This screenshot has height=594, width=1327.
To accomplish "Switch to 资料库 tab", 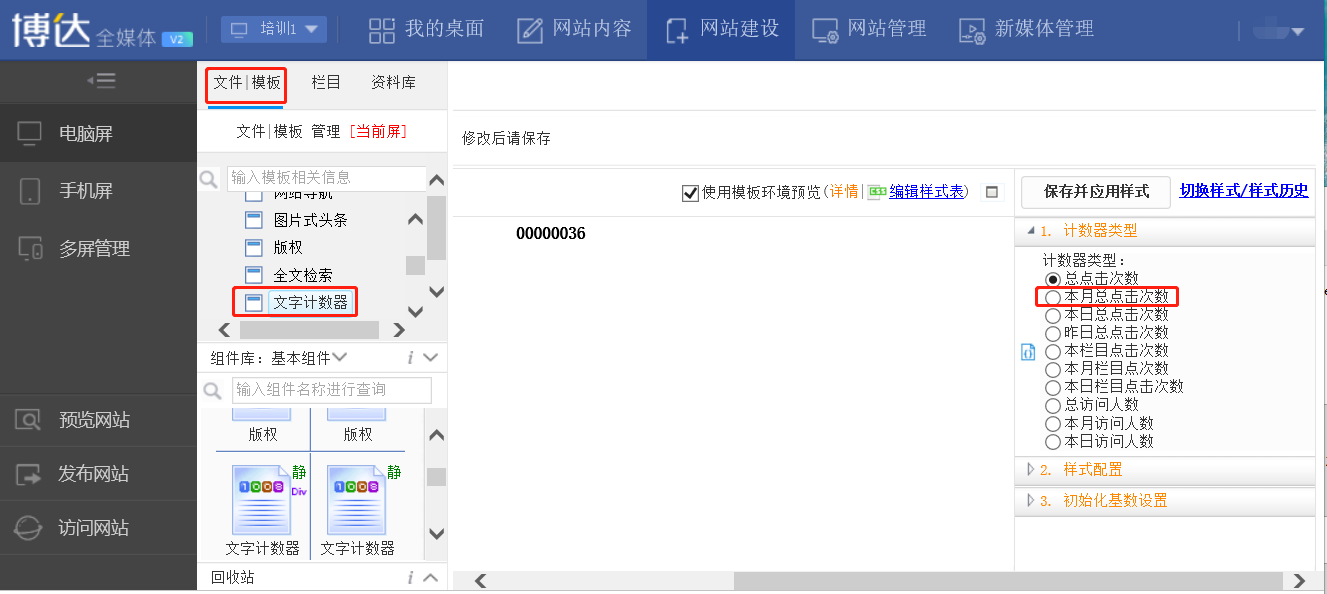I will pos(393,82).
